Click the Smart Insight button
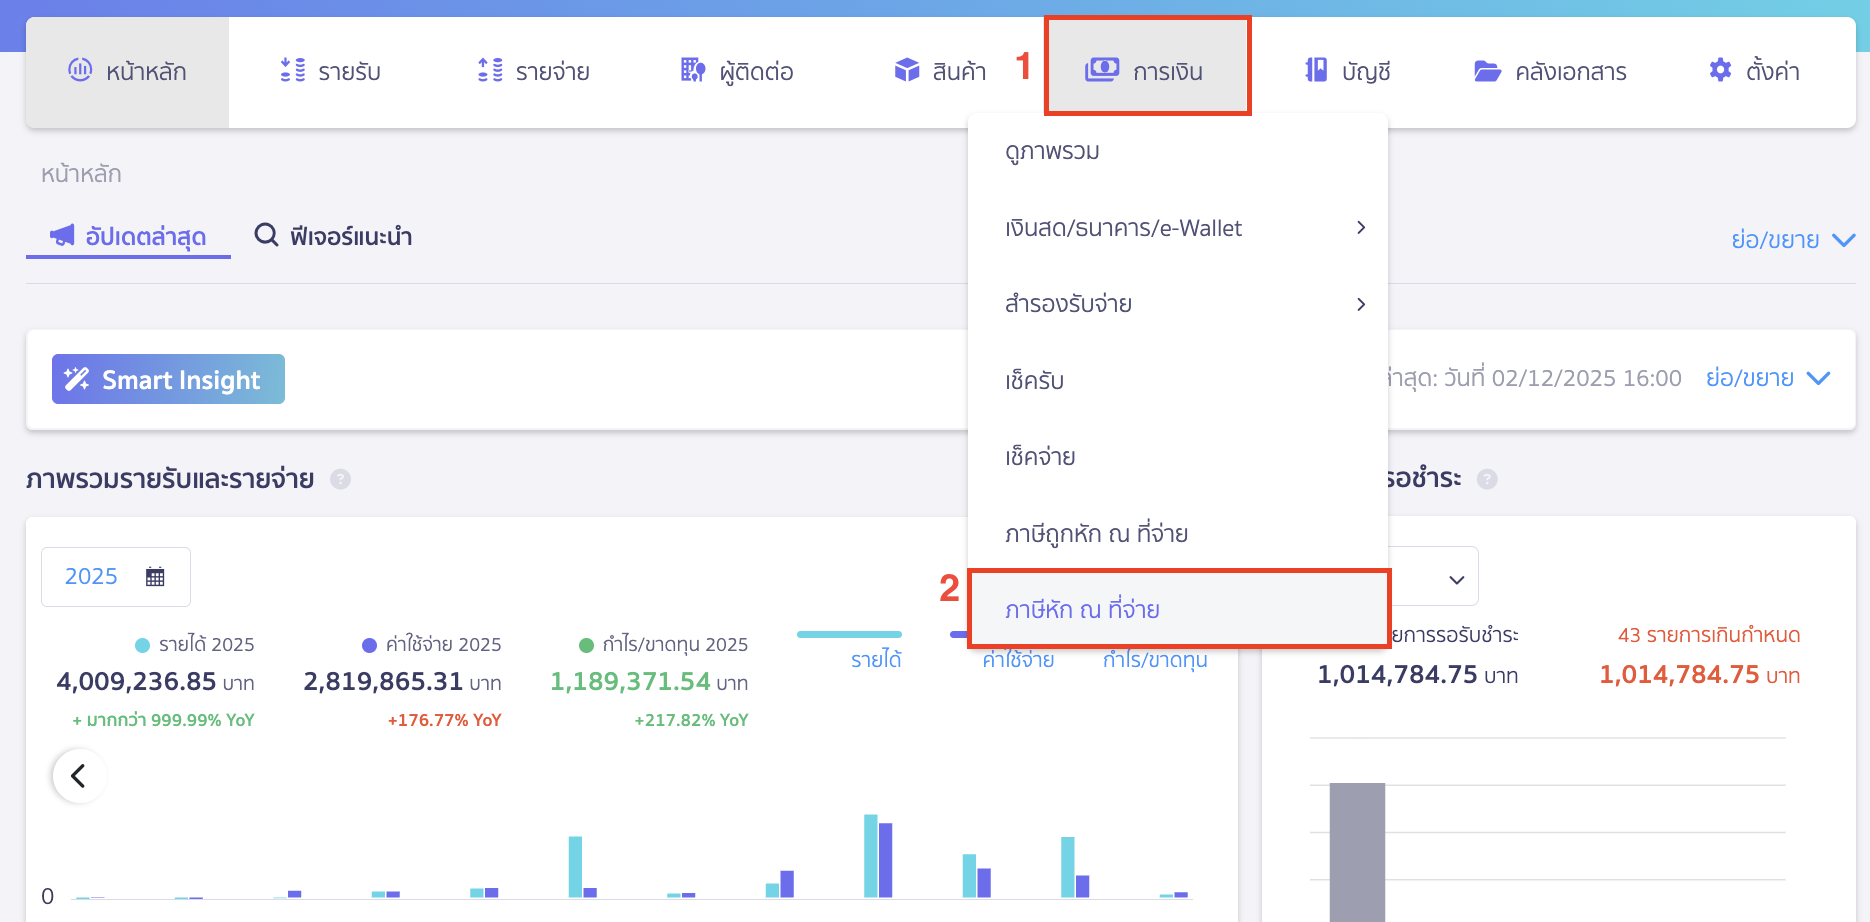The height and width of the screenshot is (922, 1870). [168, 379]
